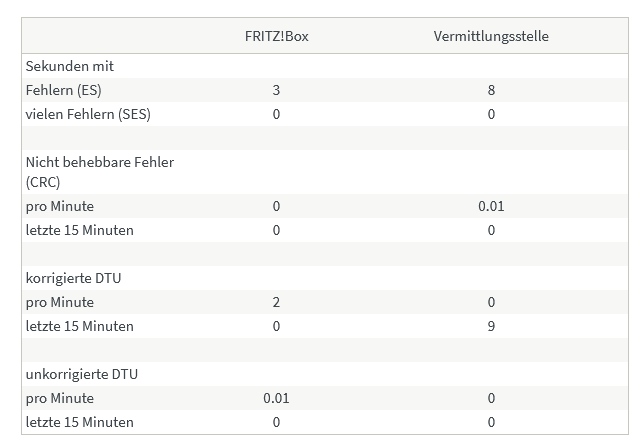Click korrigierte DTU pro Minute value 2
639x439 pixels.
click(x=276, y=302)
